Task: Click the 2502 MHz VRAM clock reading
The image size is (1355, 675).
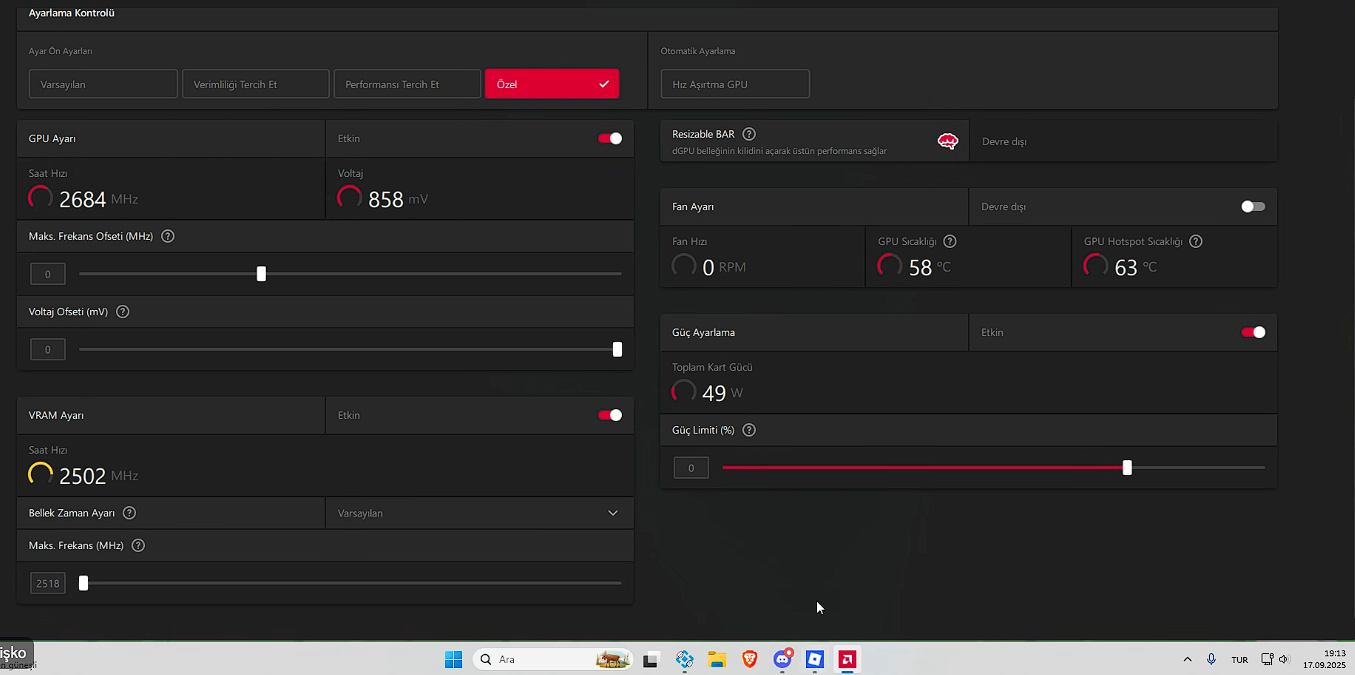Action: point(98,476)
